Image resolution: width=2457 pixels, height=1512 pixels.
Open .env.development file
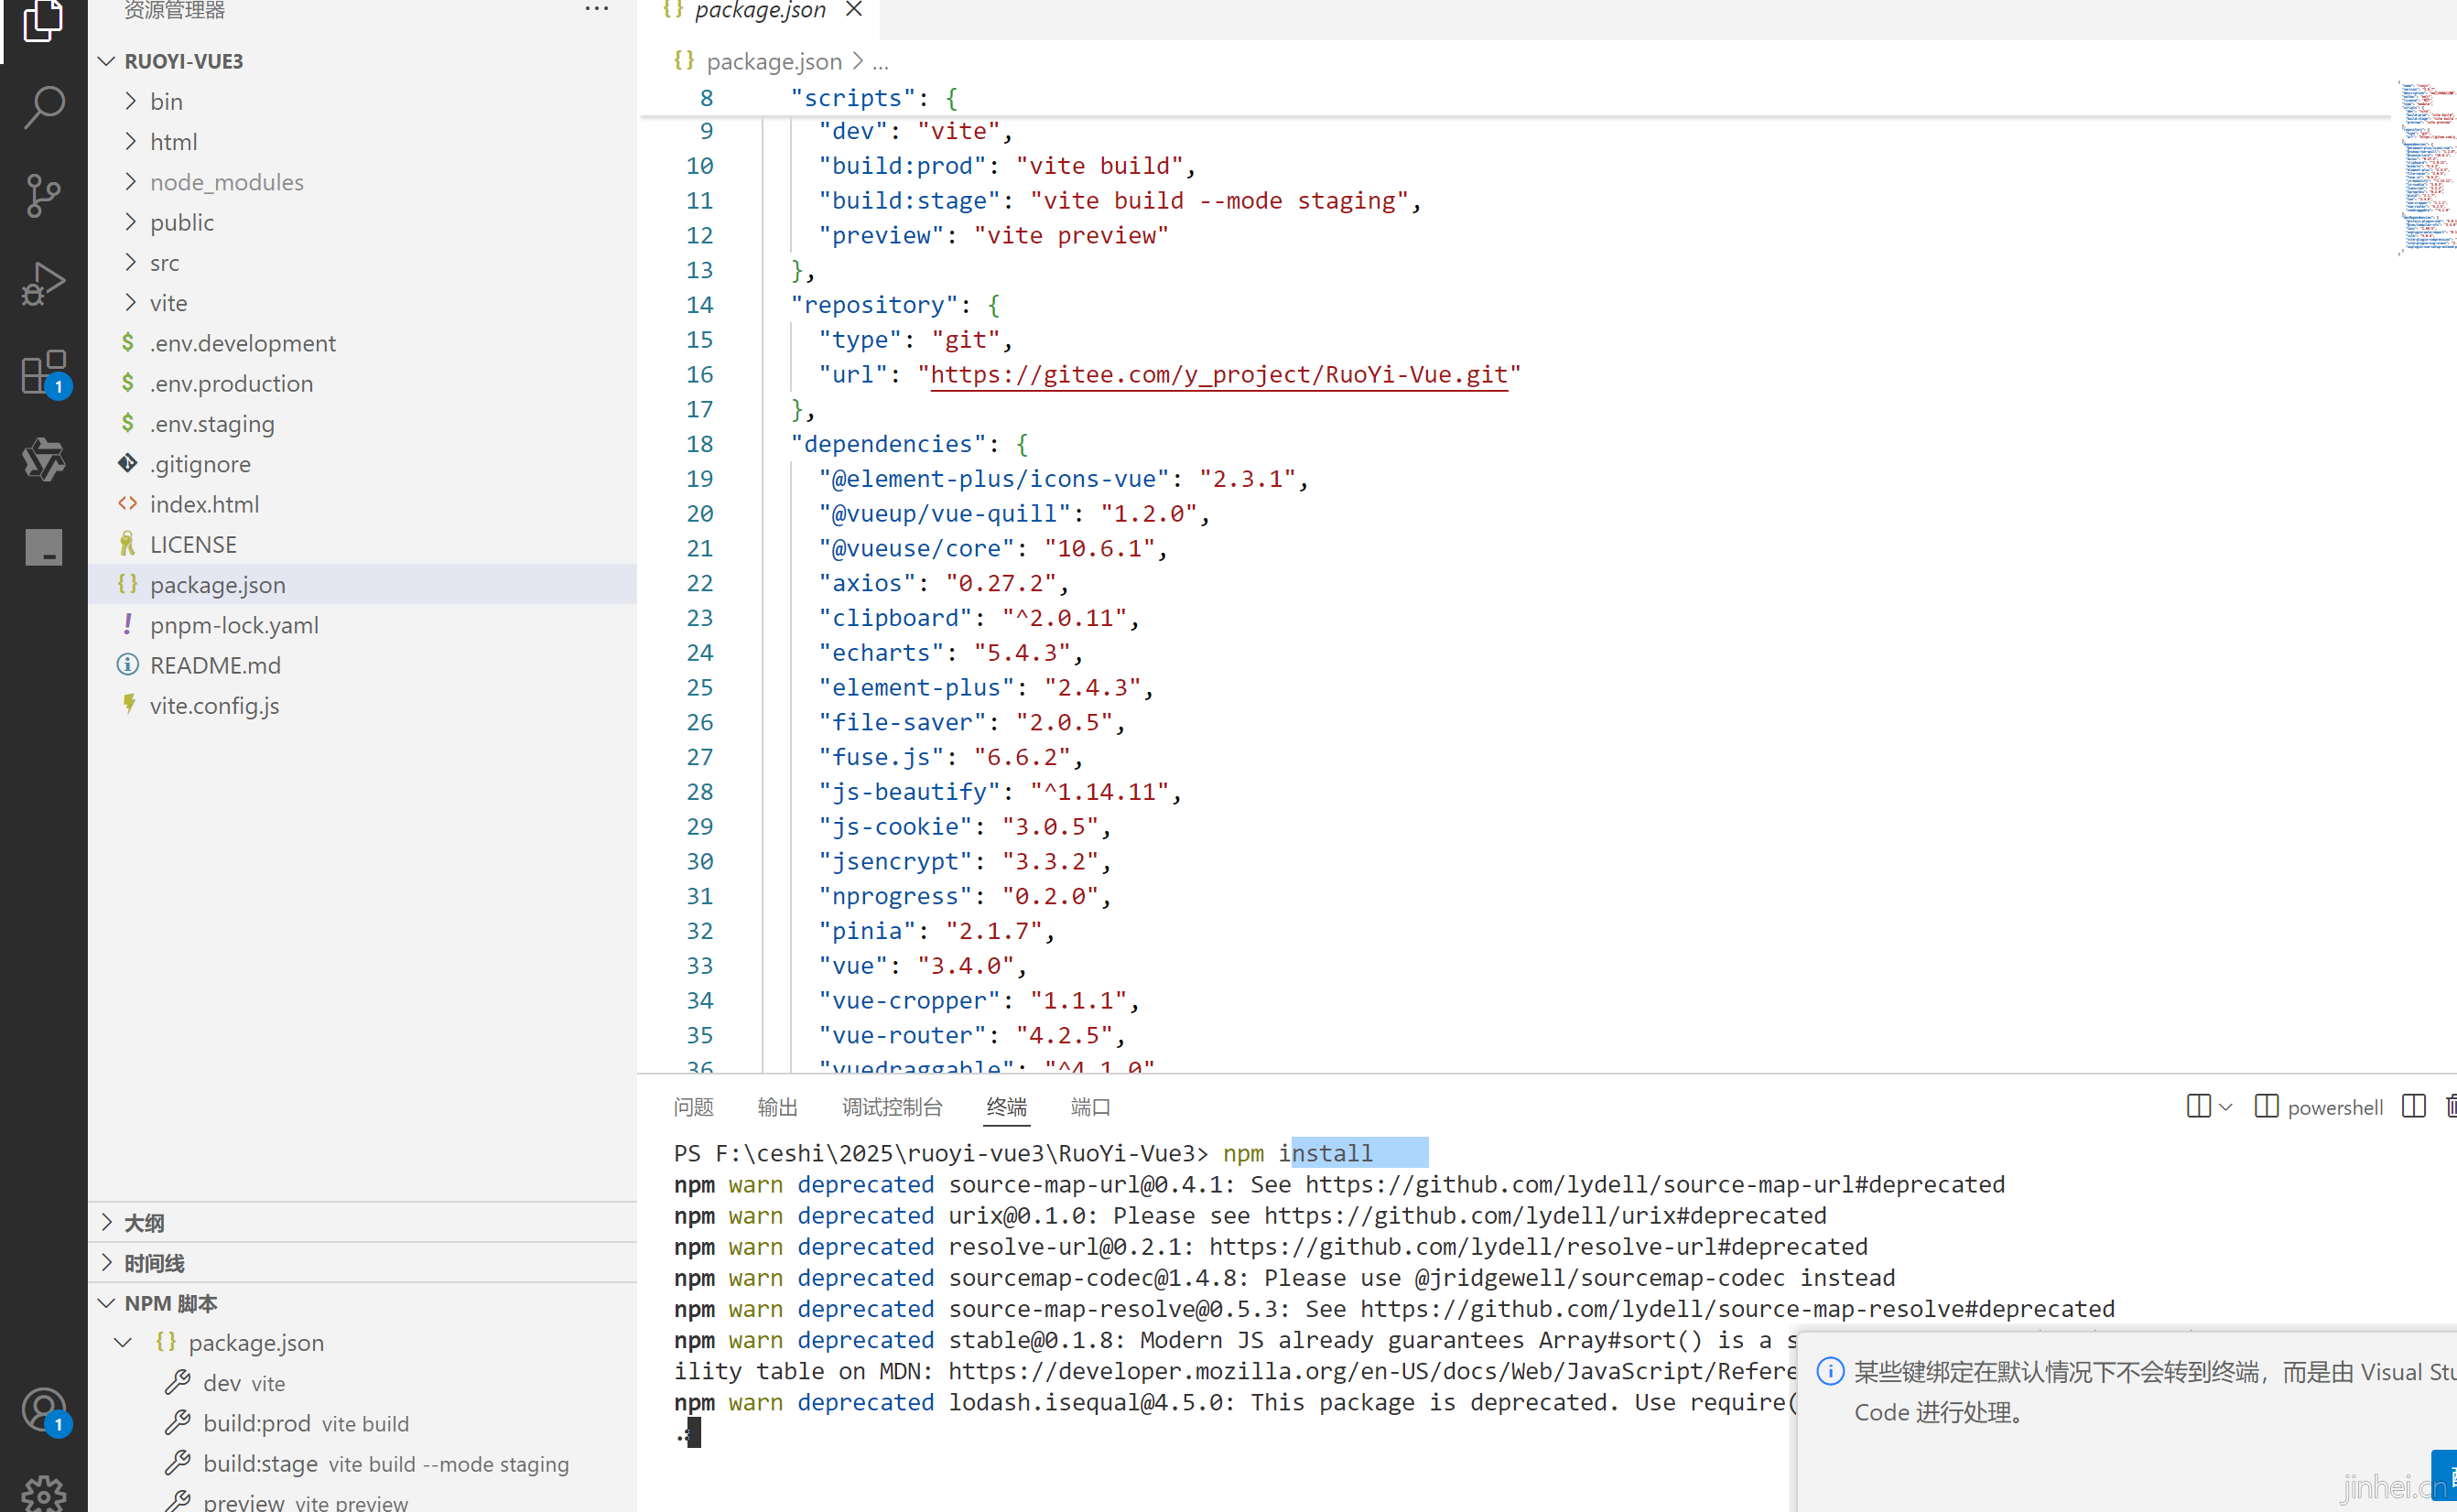click(x=243, y=343)
